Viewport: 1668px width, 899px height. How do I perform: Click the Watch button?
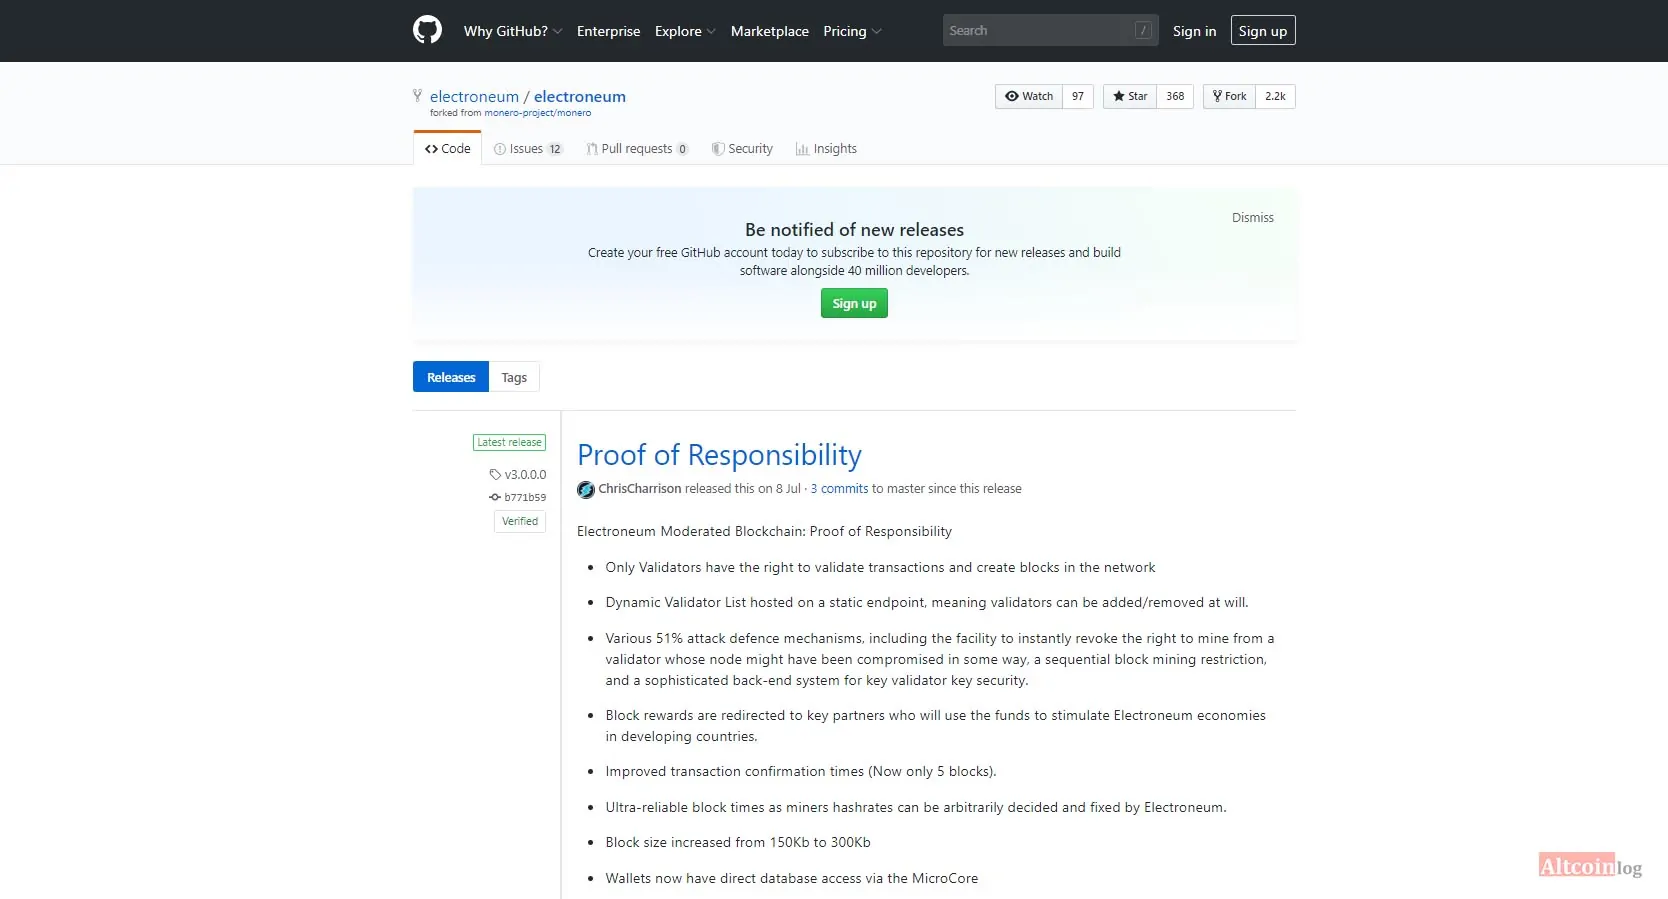(1029, 96)
